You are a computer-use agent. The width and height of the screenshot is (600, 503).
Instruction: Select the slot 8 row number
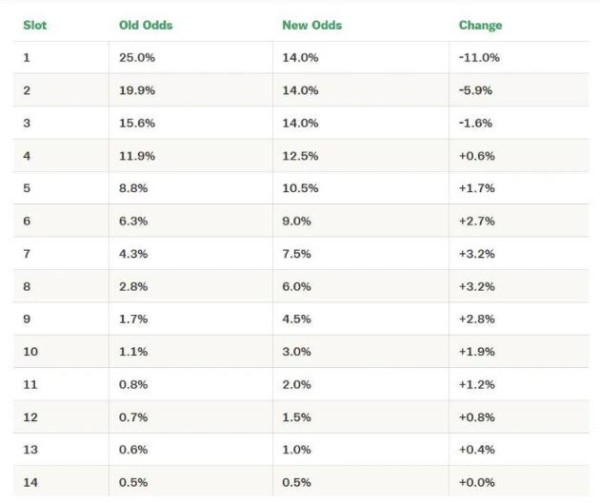pyautogui.click(x=27, y=286)
